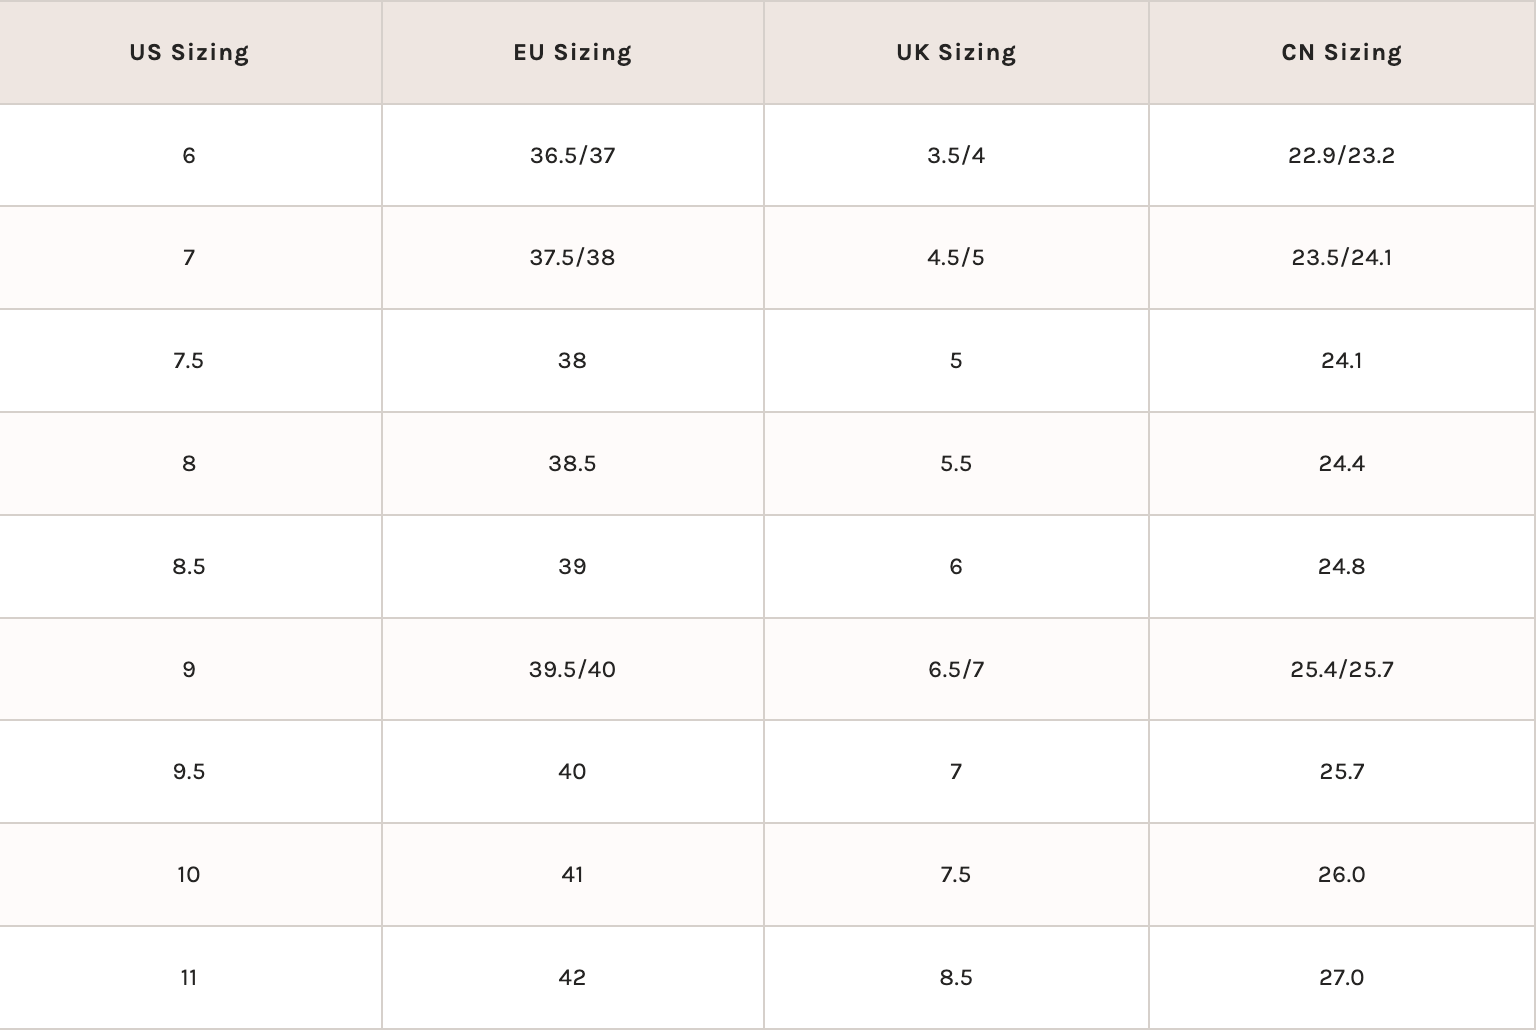This screenshot has width=1540, height=1030.
Task: Select US size 9.5 cell
Action: 189,772
